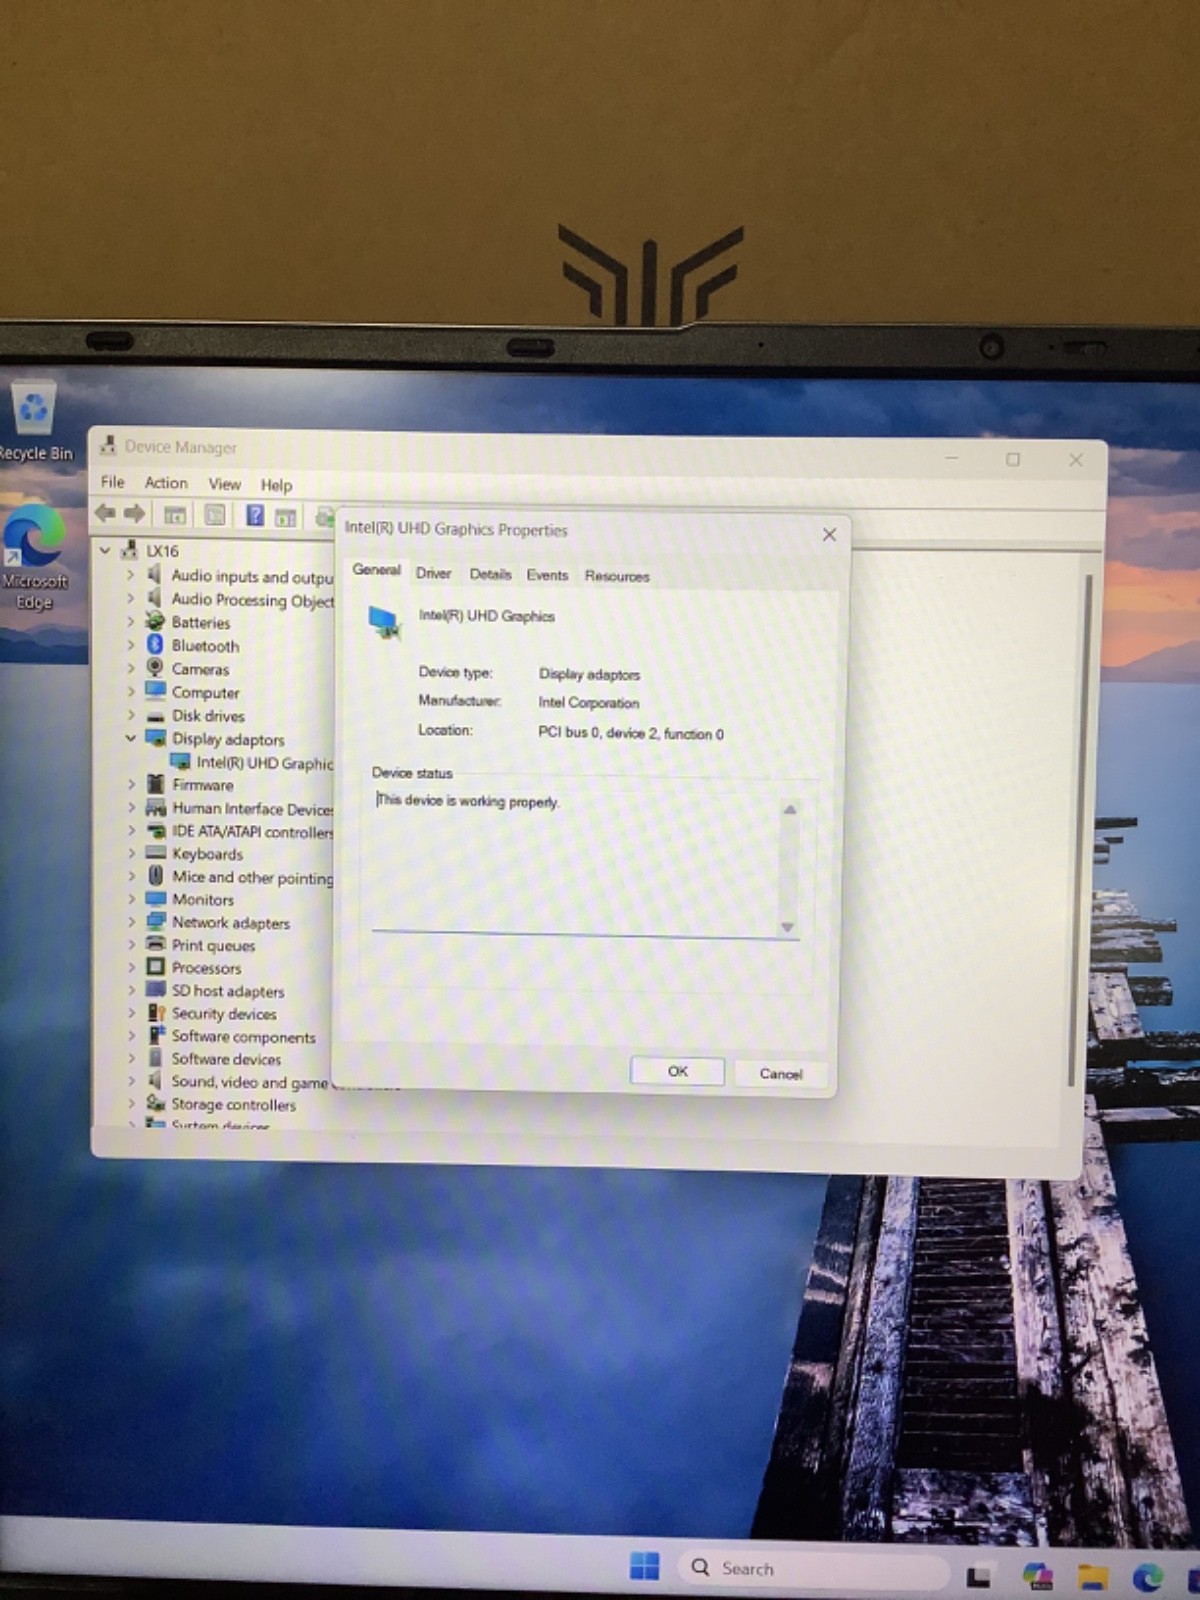The height and width of the screenshot is (1600, 1200).
Task: Open the View menu
Action: point(224,484)
